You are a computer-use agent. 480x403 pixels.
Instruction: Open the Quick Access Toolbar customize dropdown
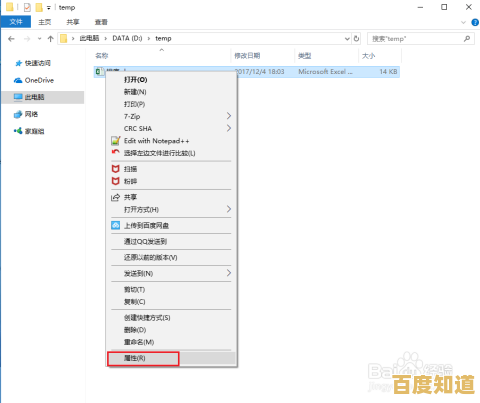49,7
